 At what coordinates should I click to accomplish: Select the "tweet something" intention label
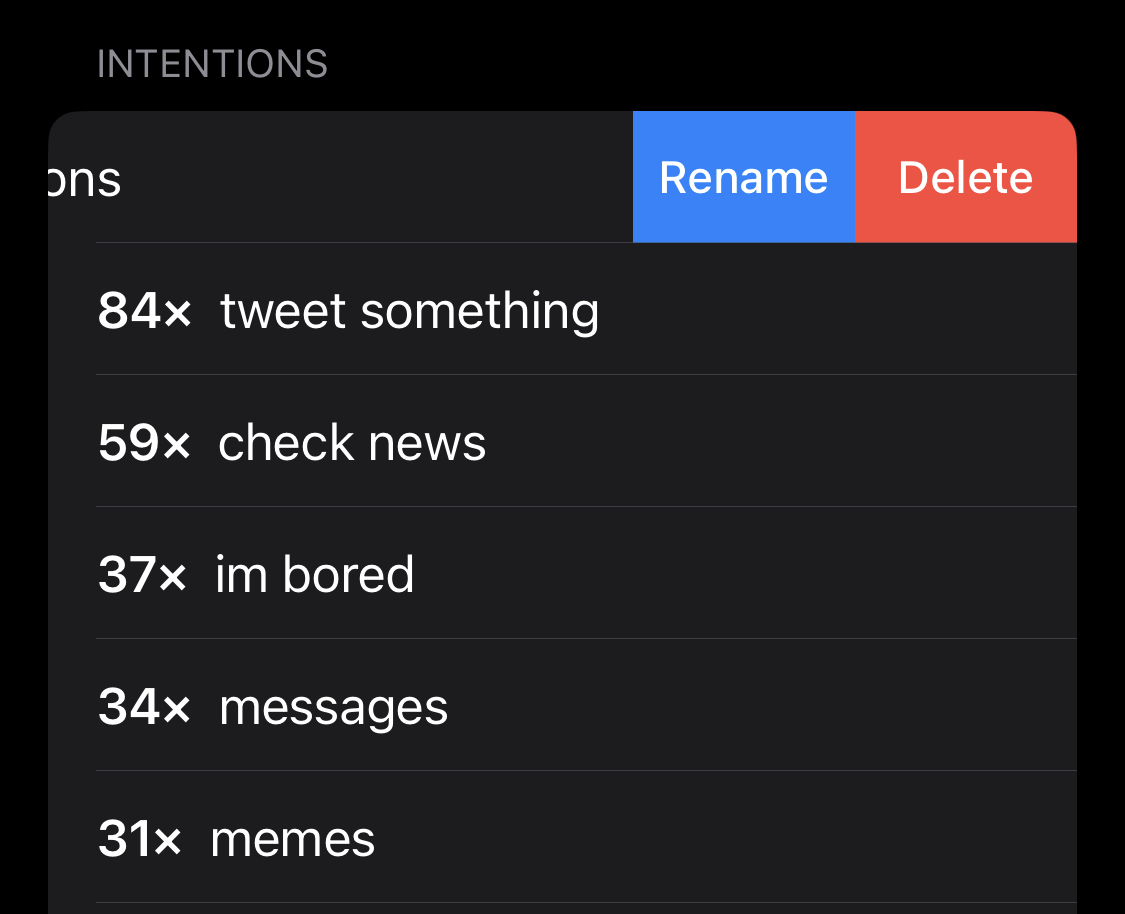[x=409, y=311]
